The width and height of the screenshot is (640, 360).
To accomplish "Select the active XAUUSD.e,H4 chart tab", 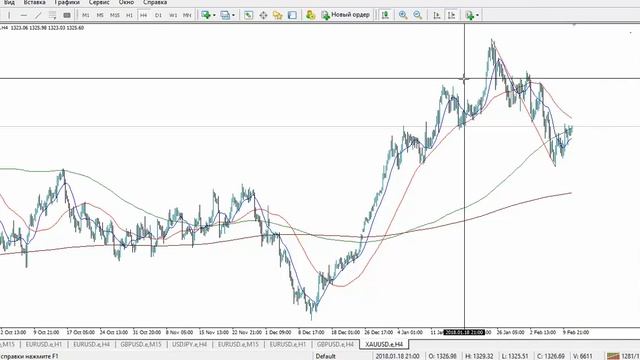I will tap(384, 344).
